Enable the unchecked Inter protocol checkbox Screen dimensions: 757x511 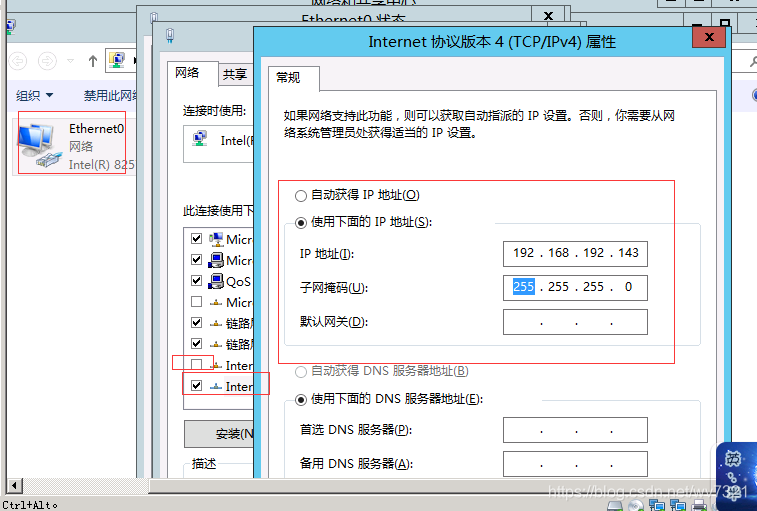[x=196, y=364]
